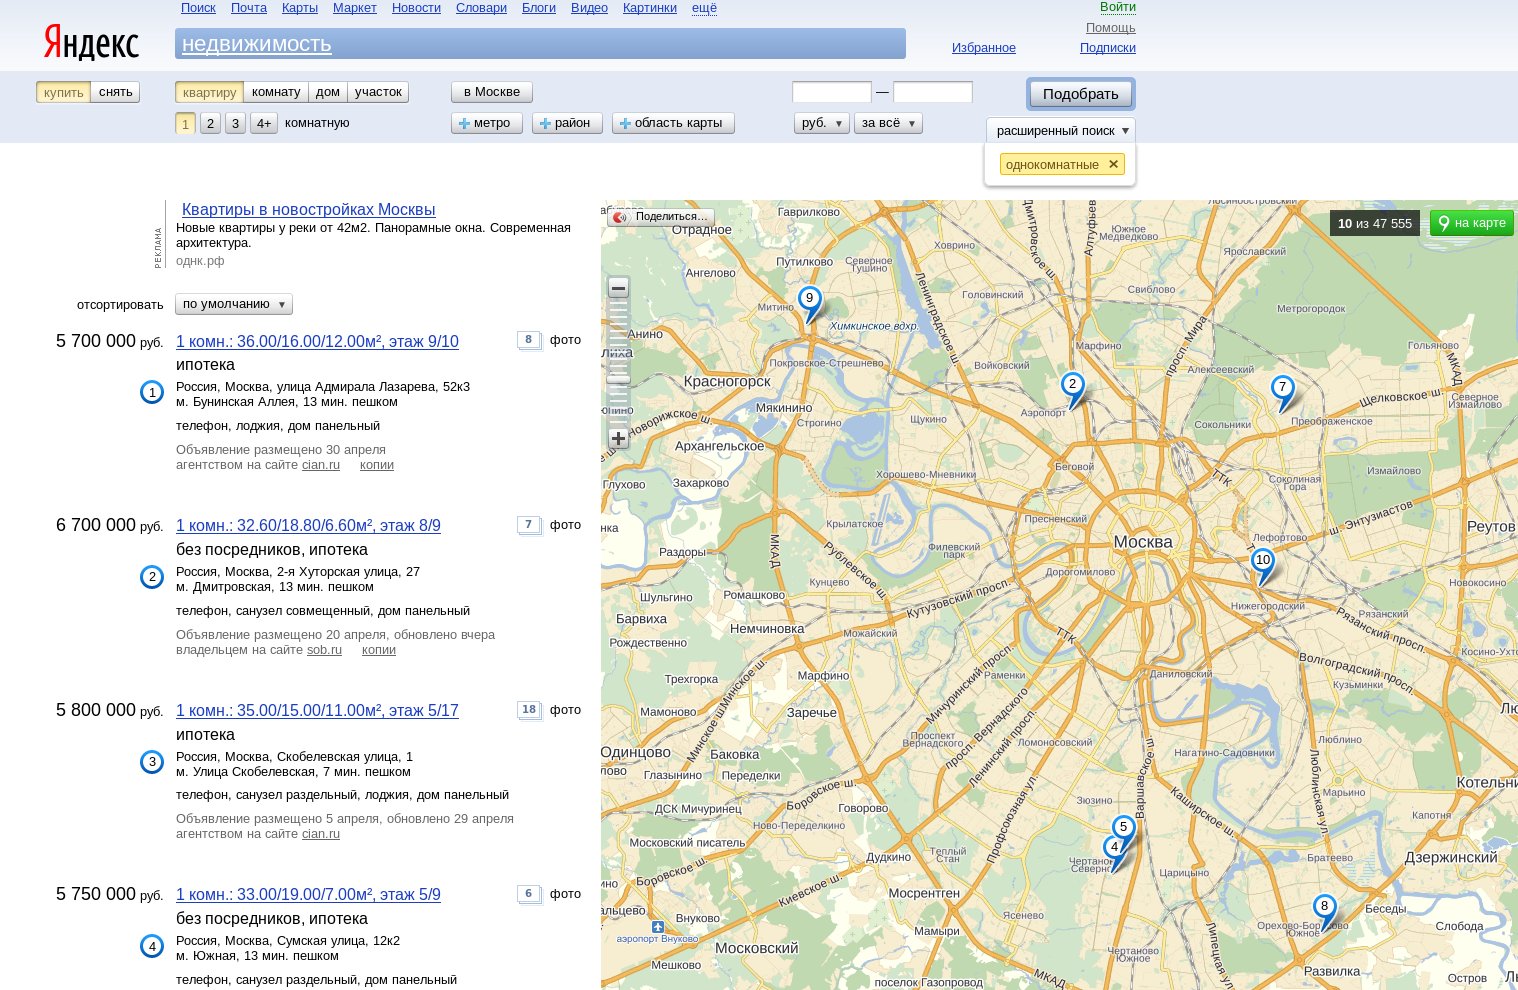Screen dimensions: 1518x990
Task: Select снять toggle
Action: click(x=116, y=92)
